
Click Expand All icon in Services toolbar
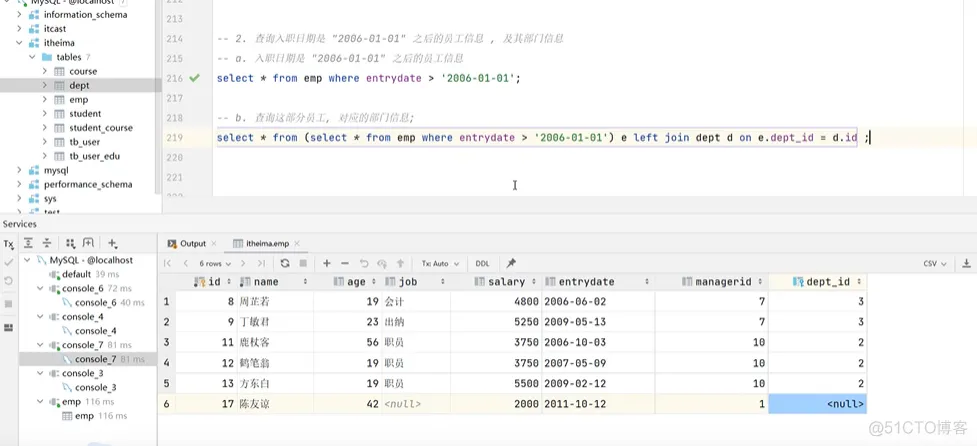(28, 244)
